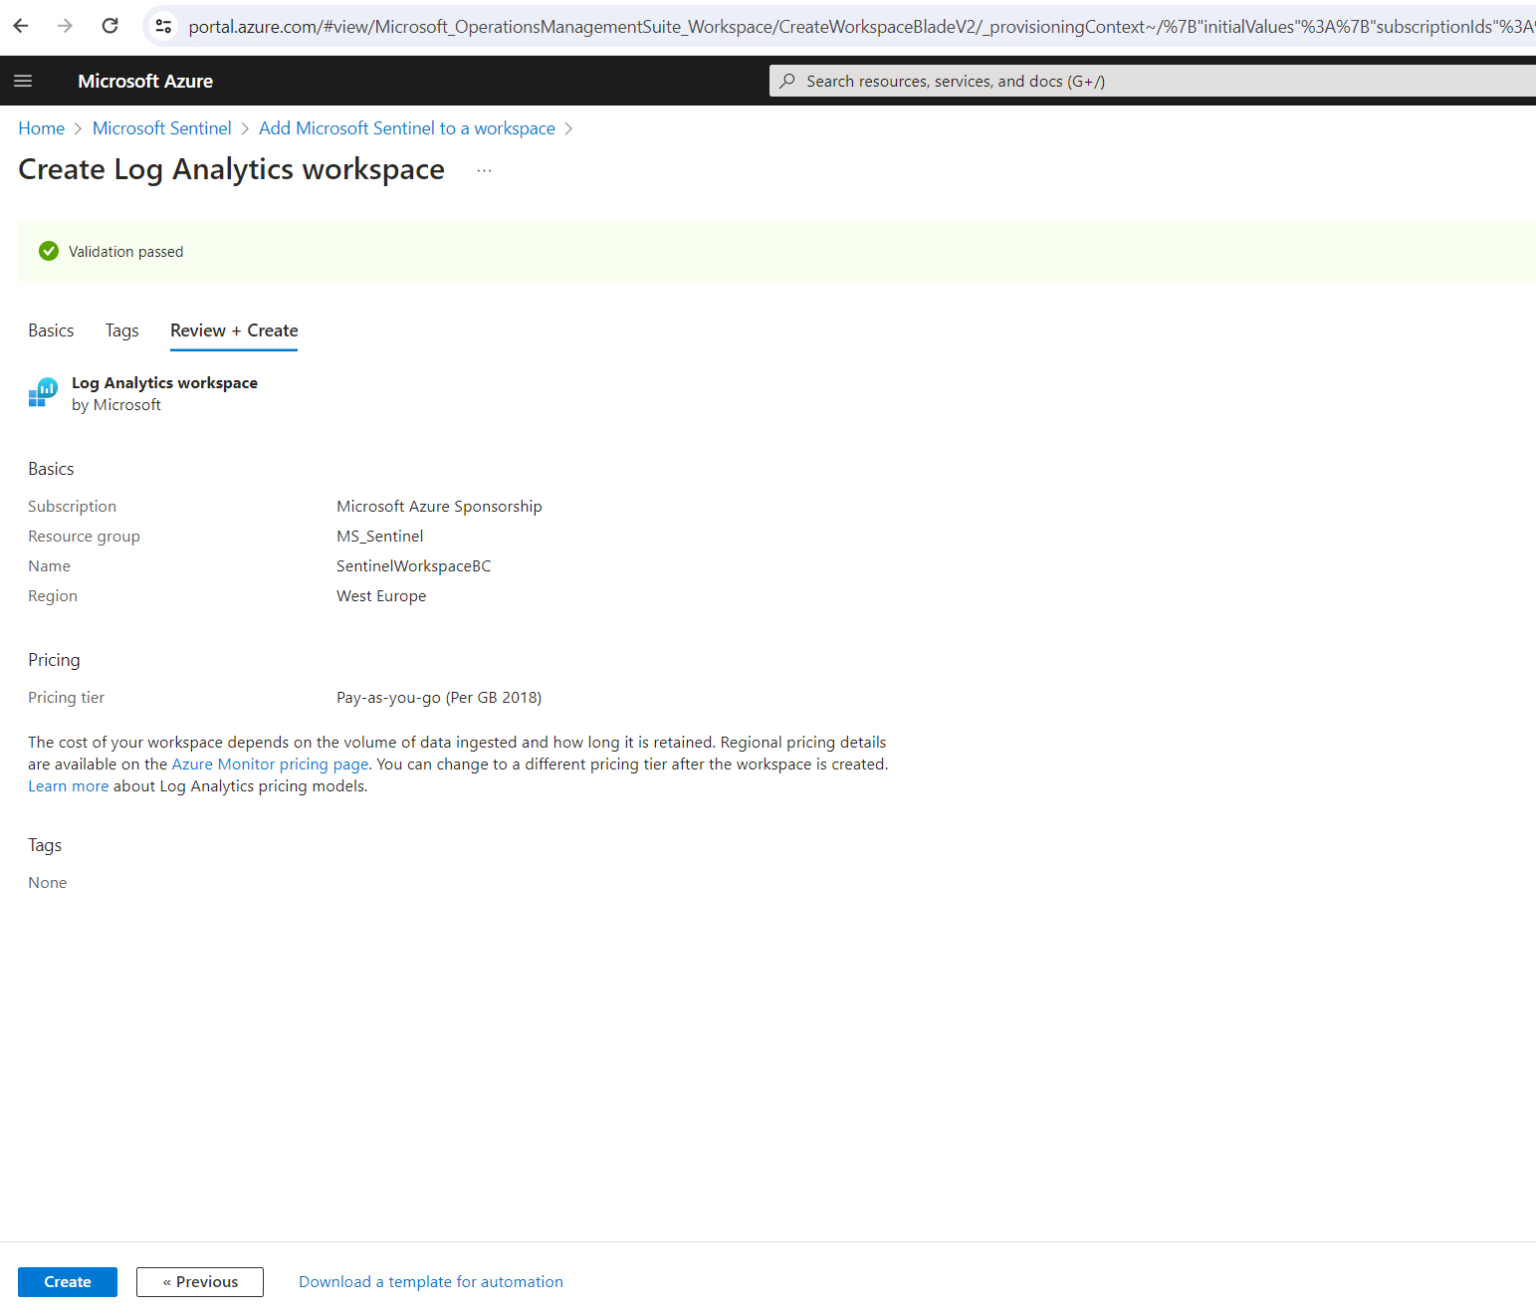The height and width of the screenshot is (1315, 1536).
Task: Go back with the browser back arrow
Action: (21, 26)
